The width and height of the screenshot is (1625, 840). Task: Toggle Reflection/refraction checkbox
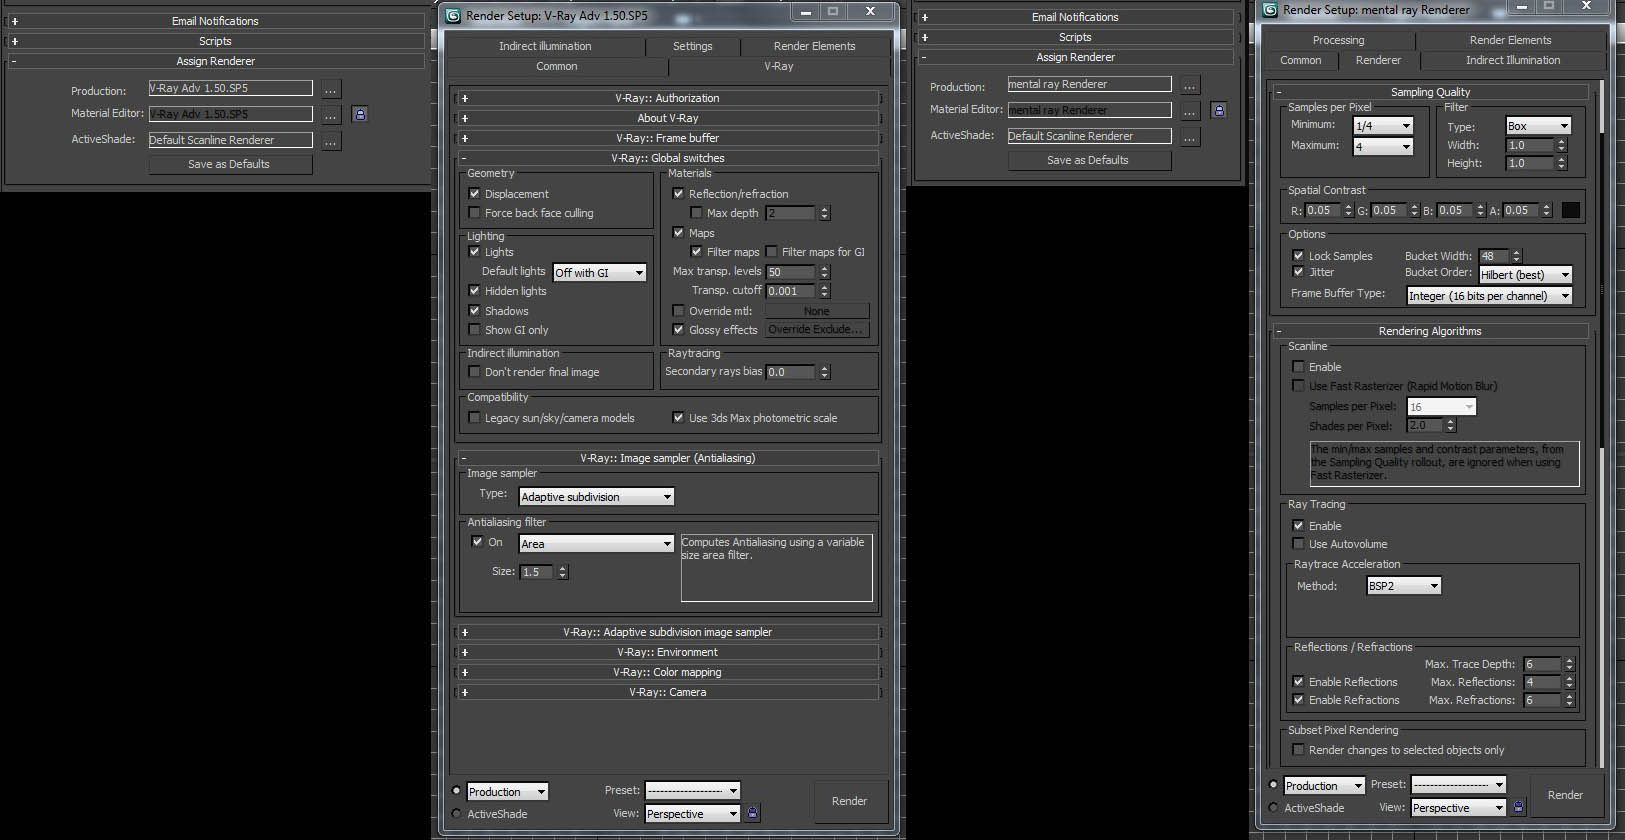coord(679,194)
